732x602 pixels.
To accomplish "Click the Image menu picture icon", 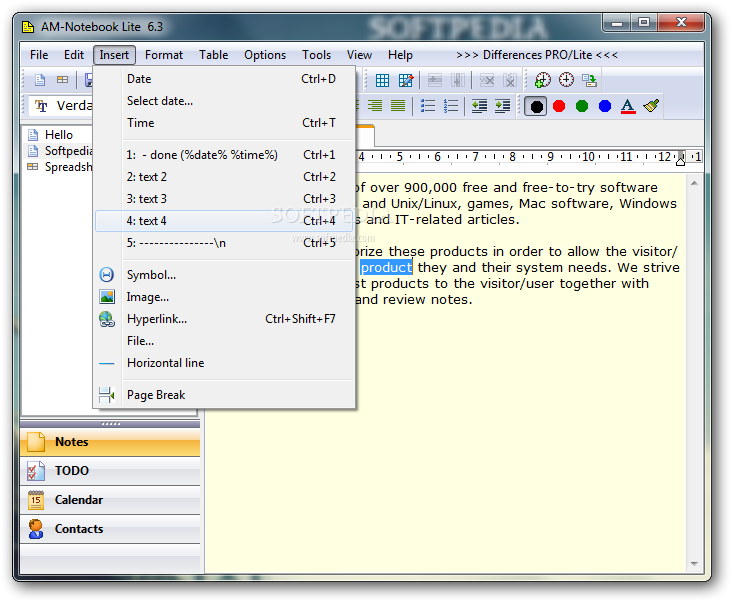I will click(107, 297).
